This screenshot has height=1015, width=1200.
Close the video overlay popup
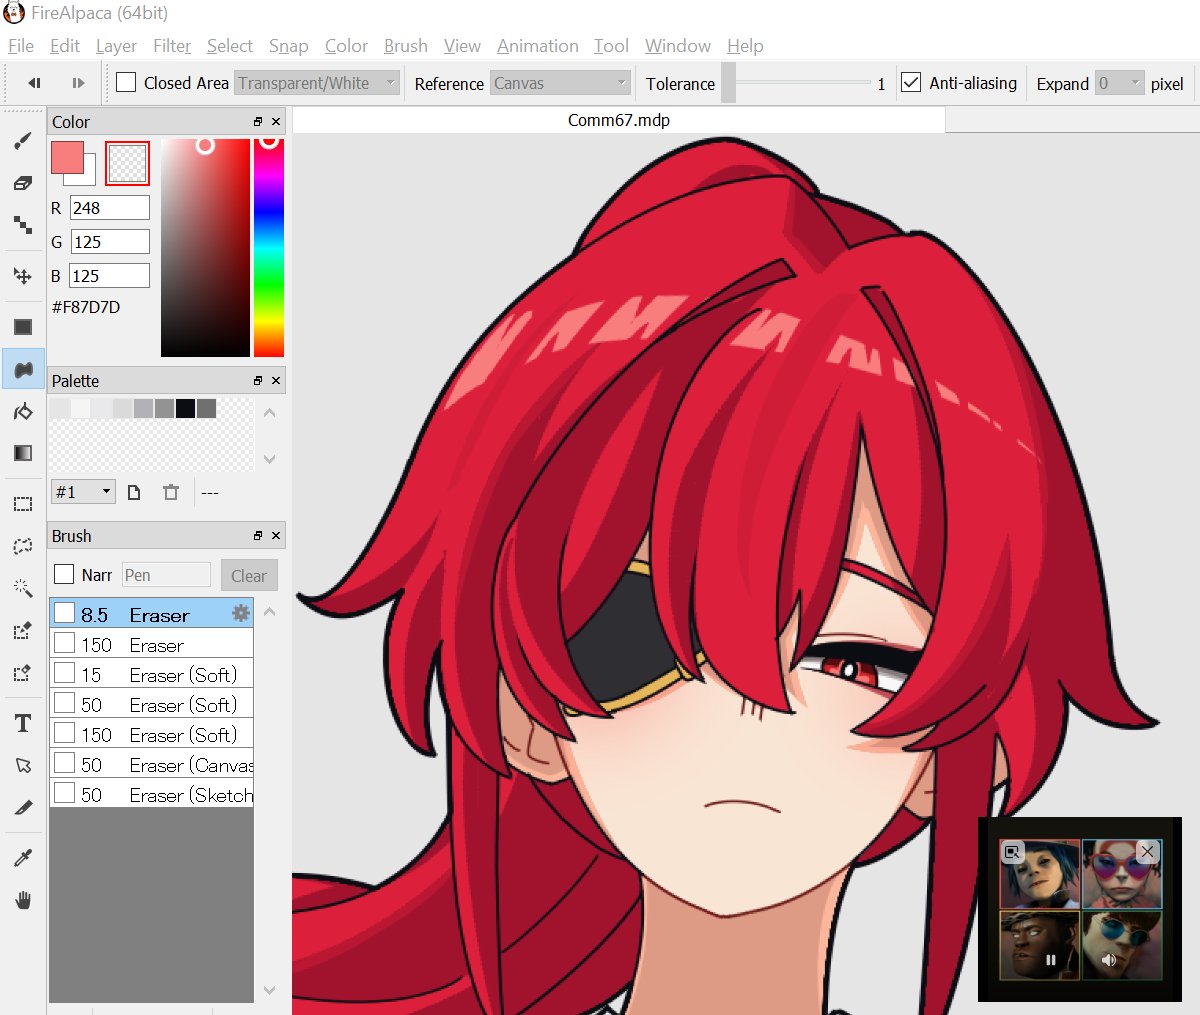(1148, 851)
